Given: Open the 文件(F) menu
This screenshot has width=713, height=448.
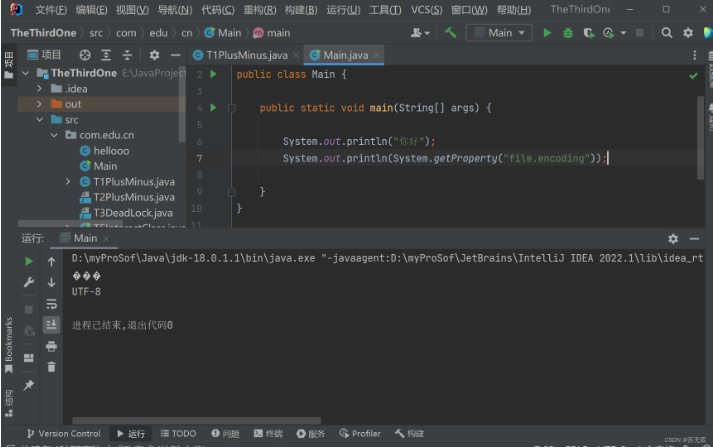Looking at the screenshot, I should pyautogui.click(x=51, y=9).
